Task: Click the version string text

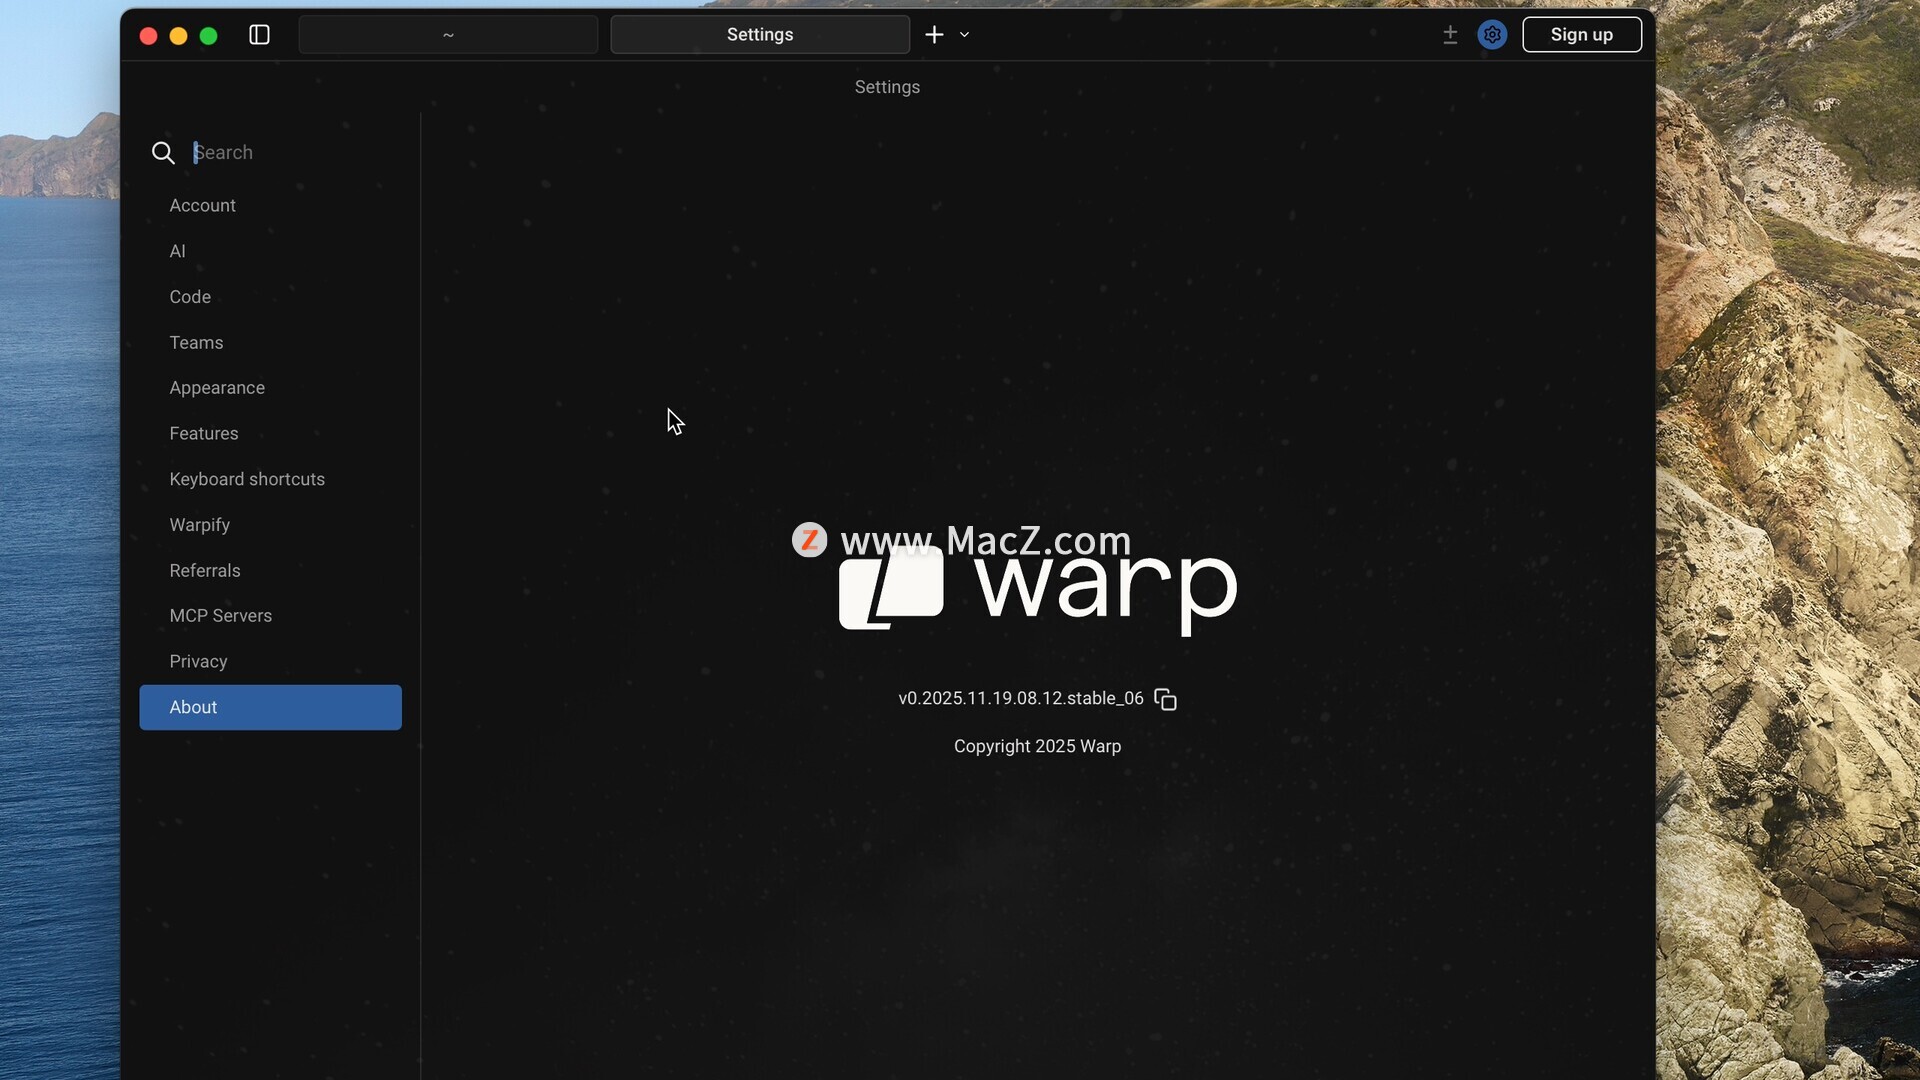Action: [1020, 699]
